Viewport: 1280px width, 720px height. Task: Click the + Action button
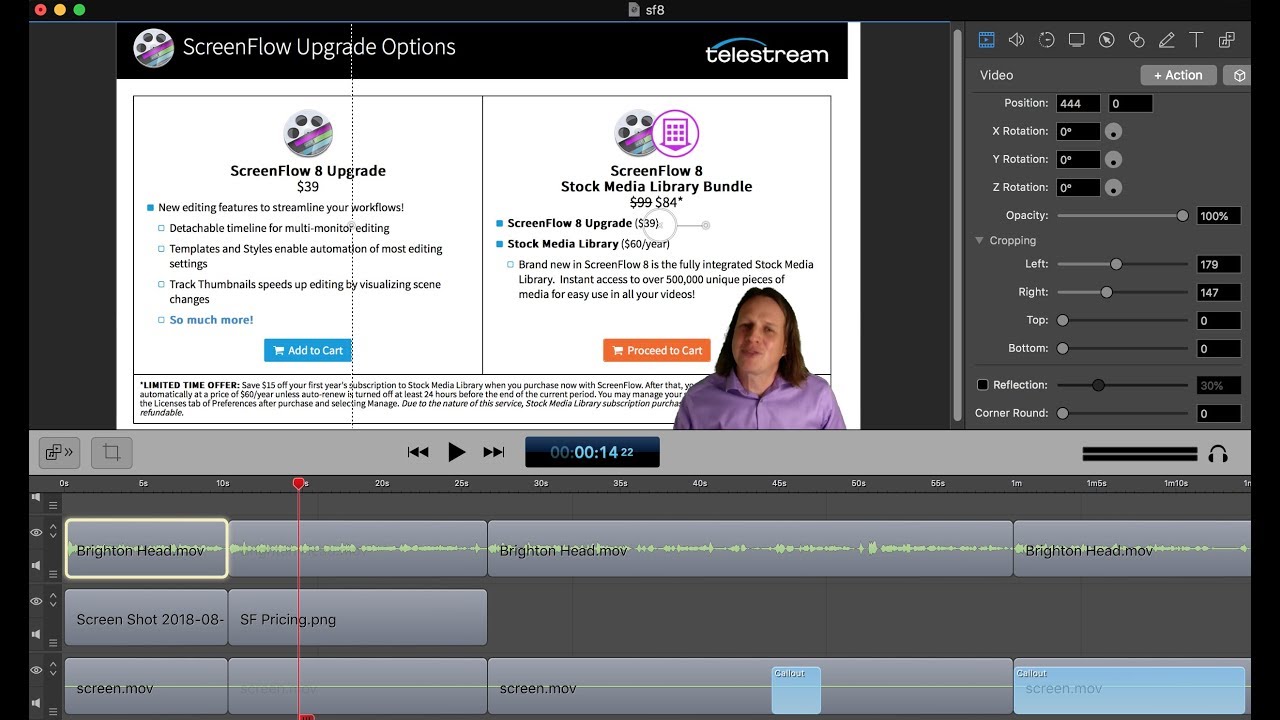coord(1178,75)
